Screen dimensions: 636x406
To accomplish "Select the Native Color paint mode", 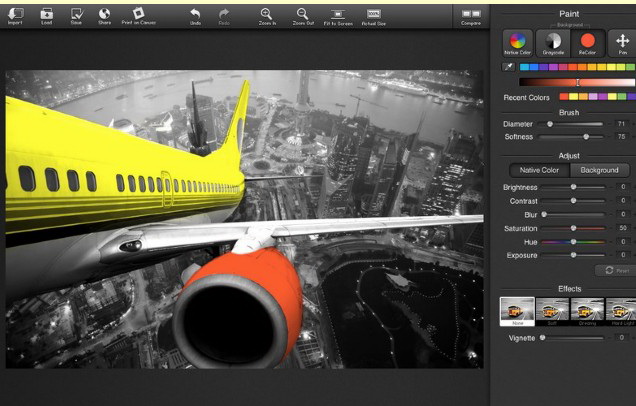I will tap(515, 43).
